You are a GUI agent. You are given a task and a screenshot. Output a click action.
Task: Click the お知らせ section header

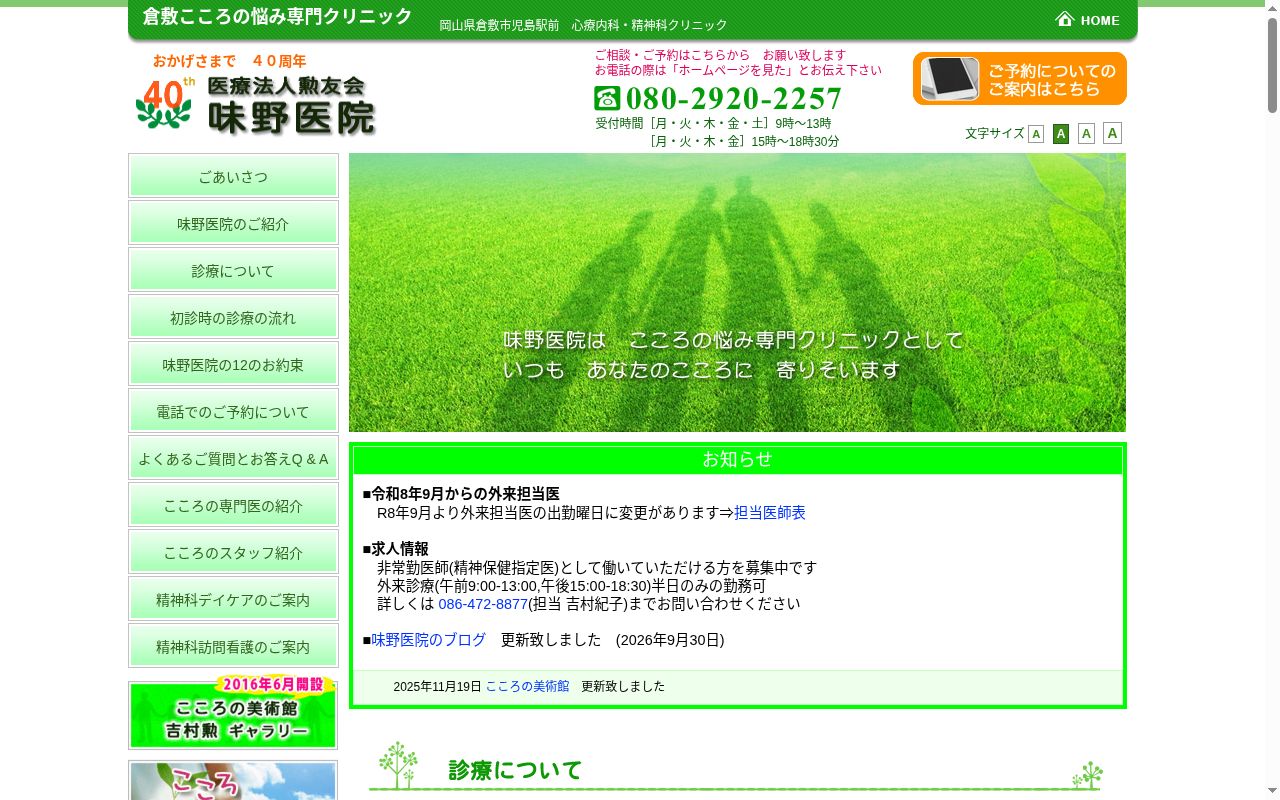(x=738, y=460)
